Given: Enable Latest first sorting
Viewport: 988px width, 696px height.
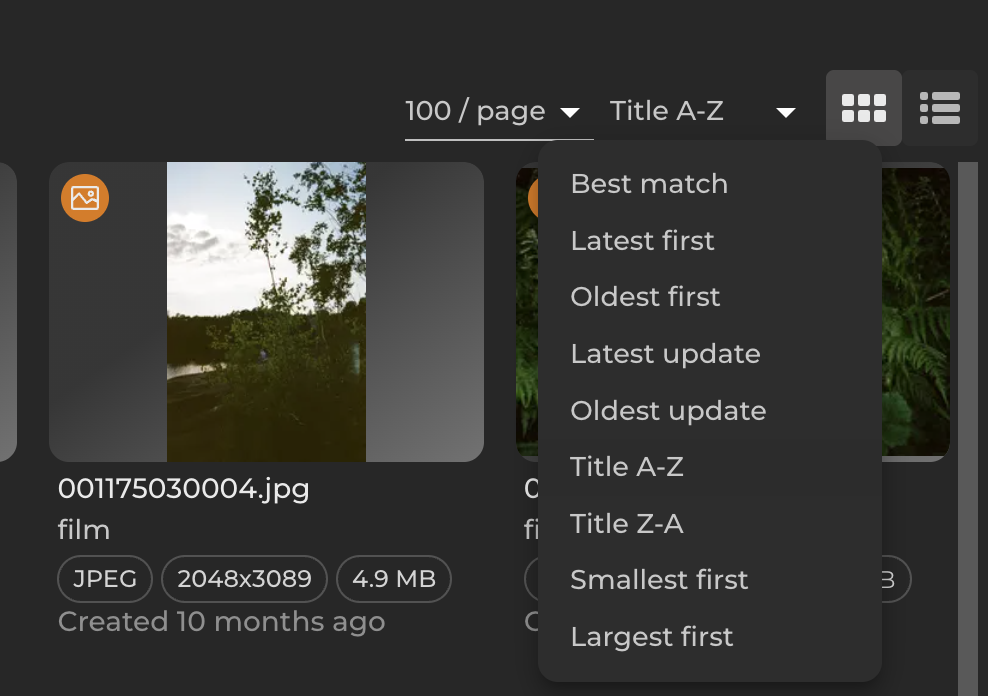Looking at the screenshot, I should tap(641, 240).
